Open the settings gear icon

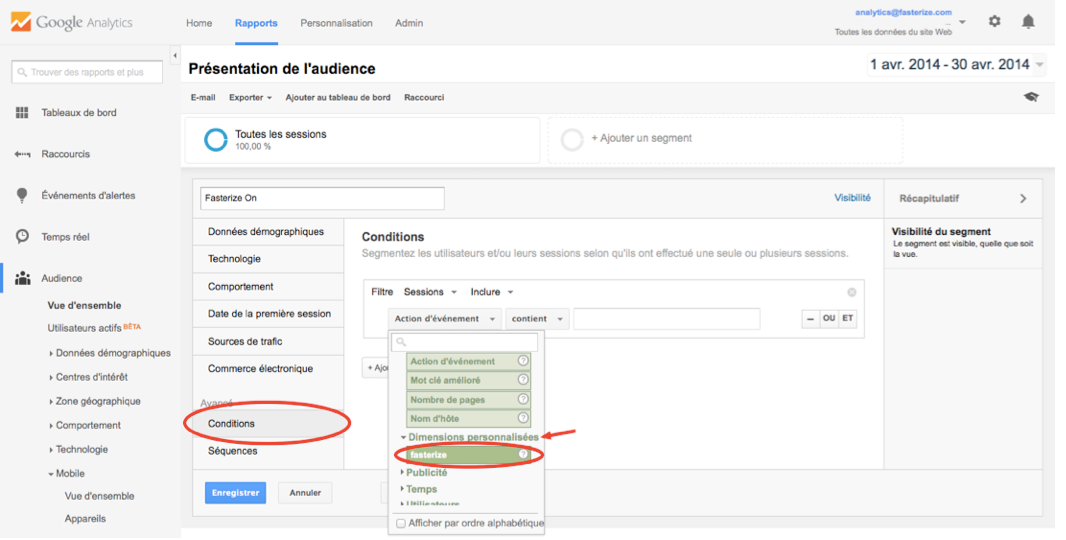pos(994,21)
